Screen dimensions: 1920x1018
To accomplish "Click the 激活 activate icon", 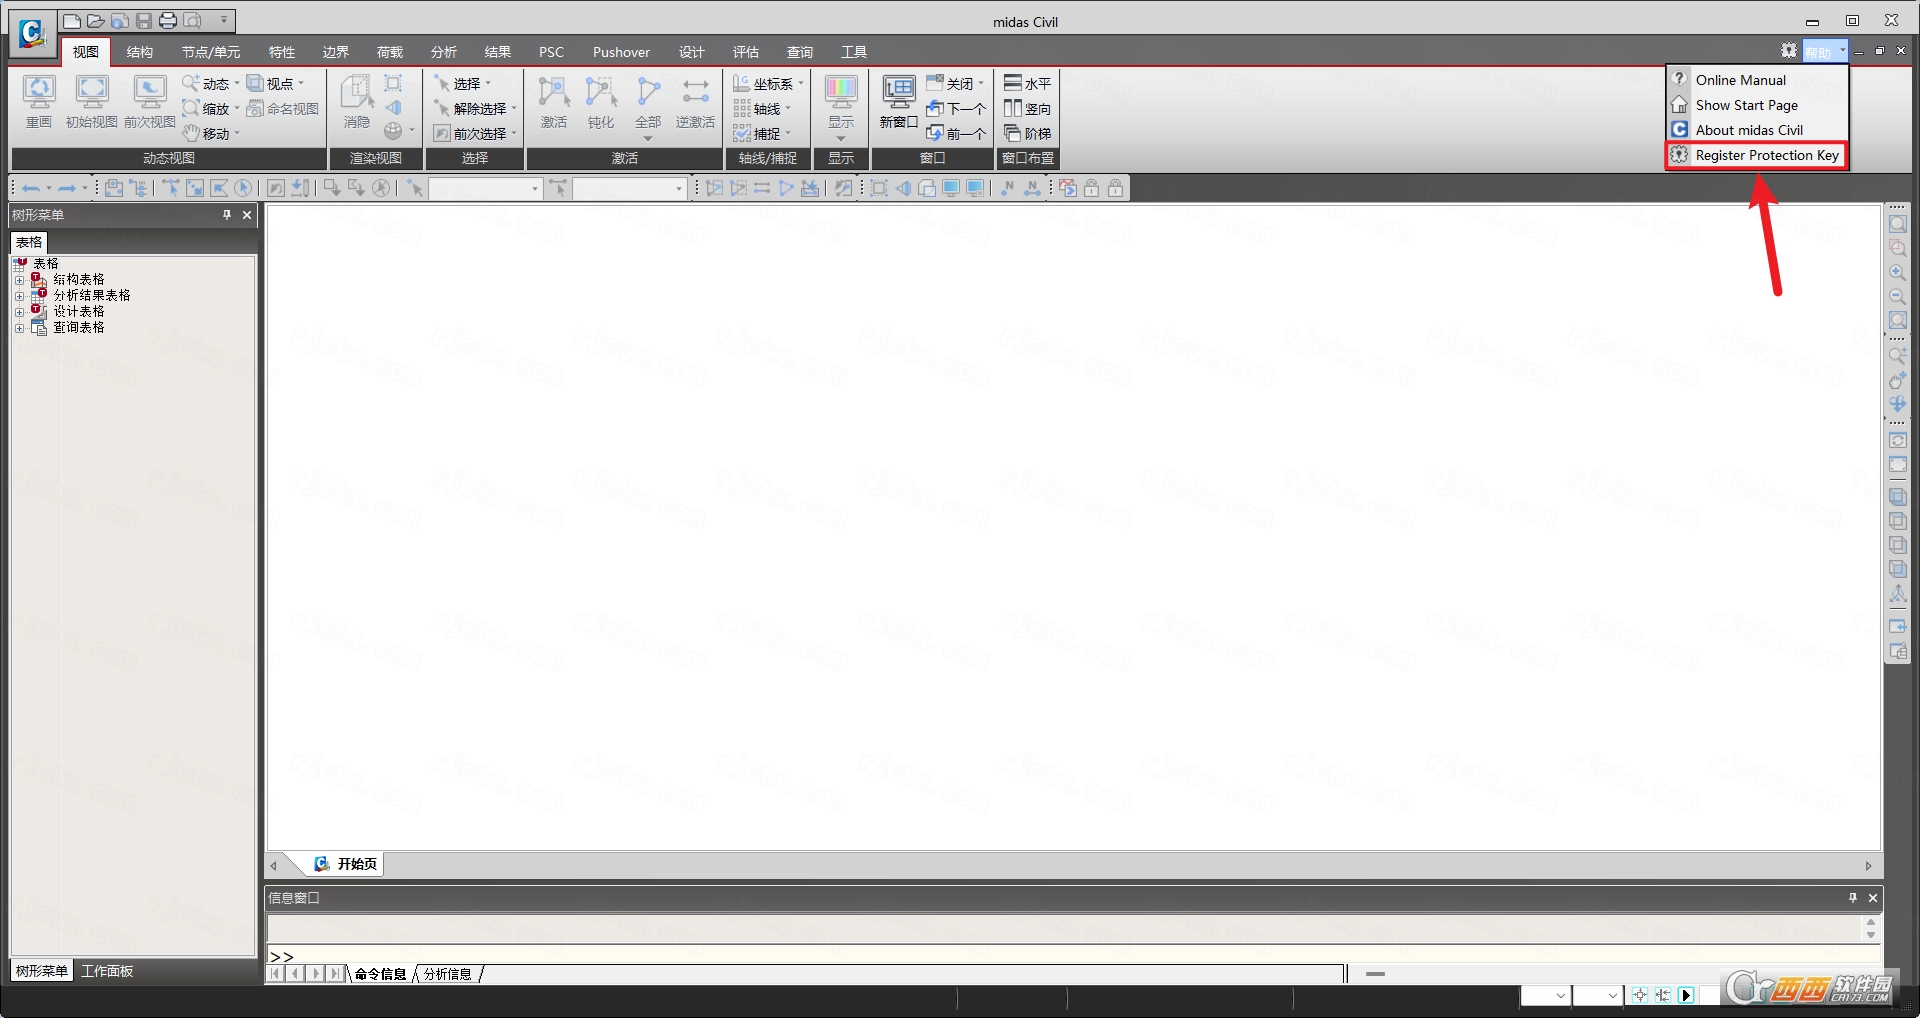I will 554,102.
